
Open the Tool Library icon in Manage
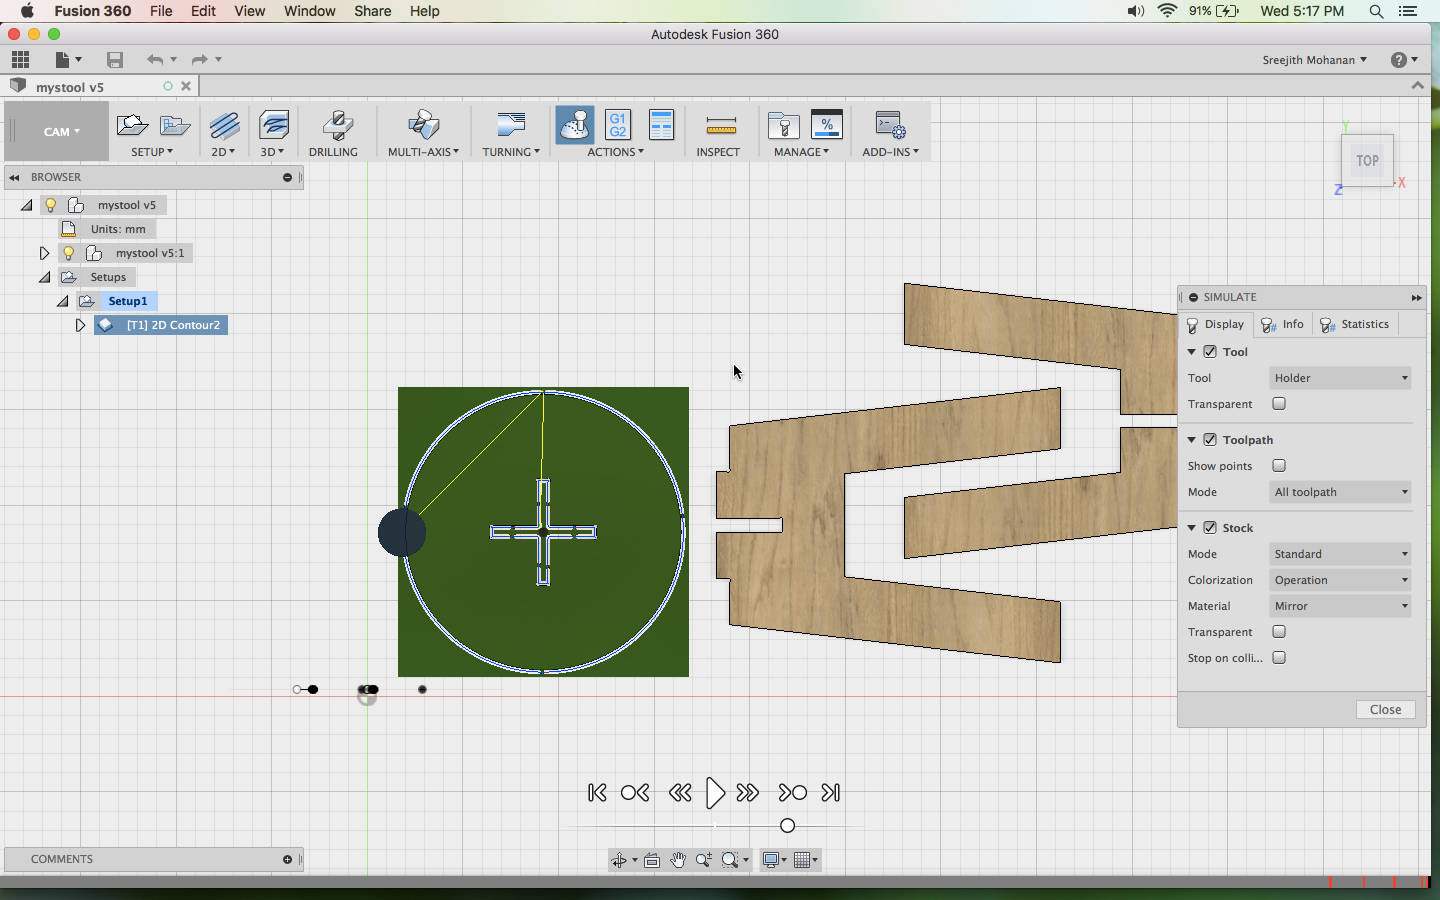783,125
